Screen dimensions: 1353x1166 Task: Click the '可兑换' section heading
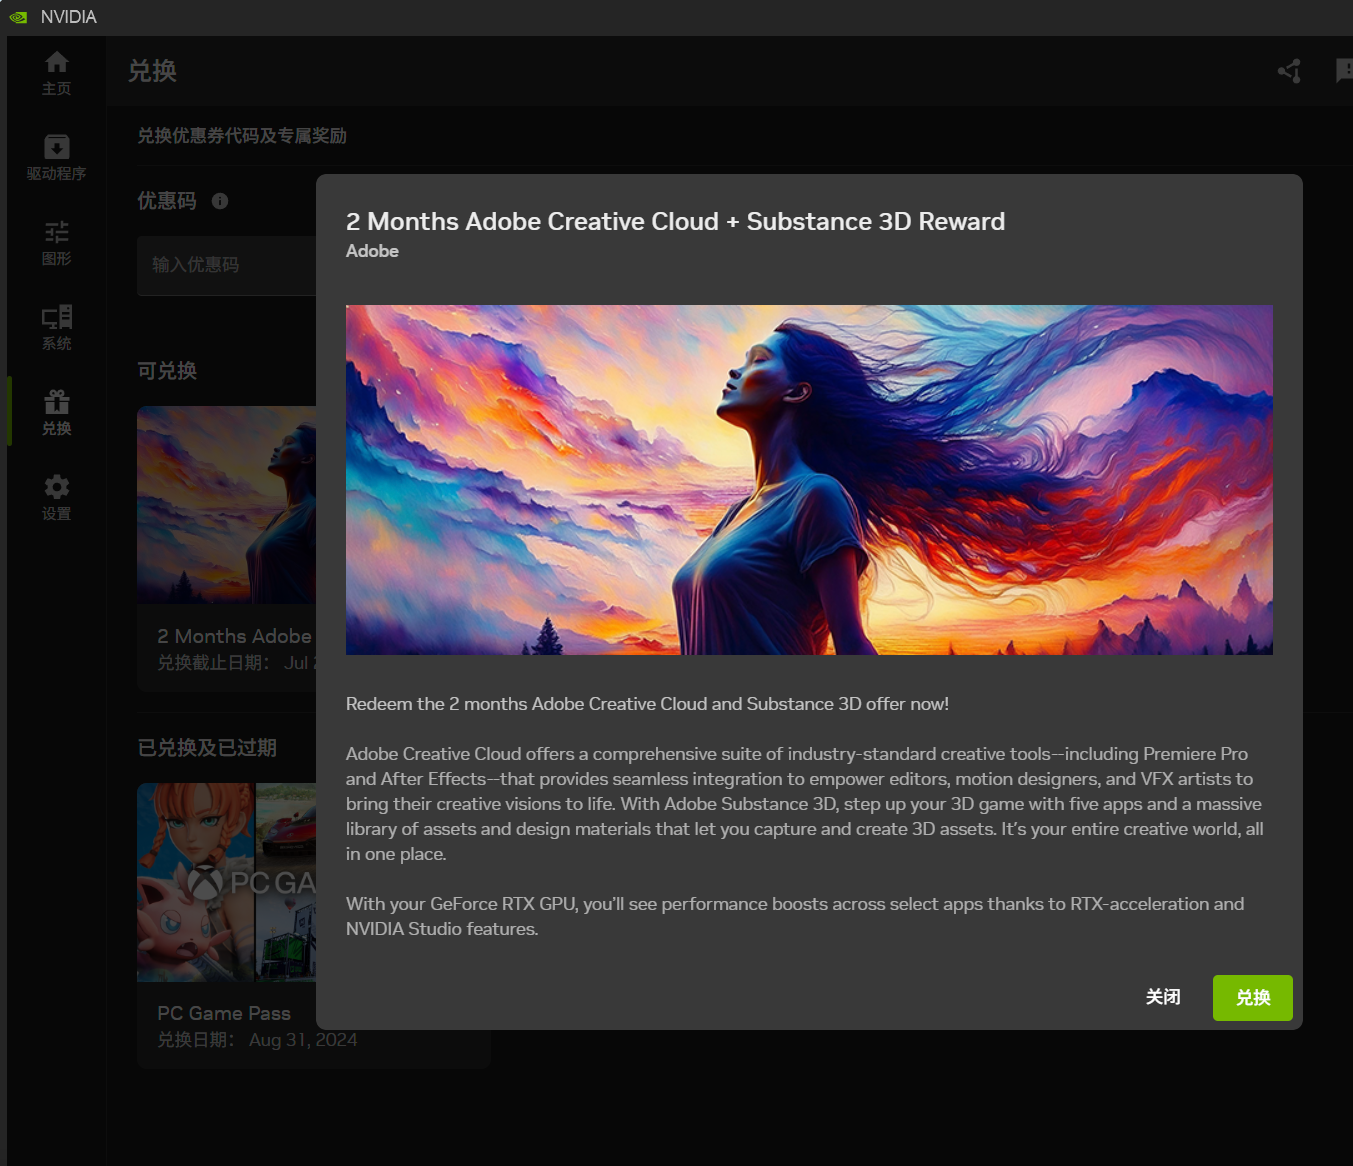point(167,371)
